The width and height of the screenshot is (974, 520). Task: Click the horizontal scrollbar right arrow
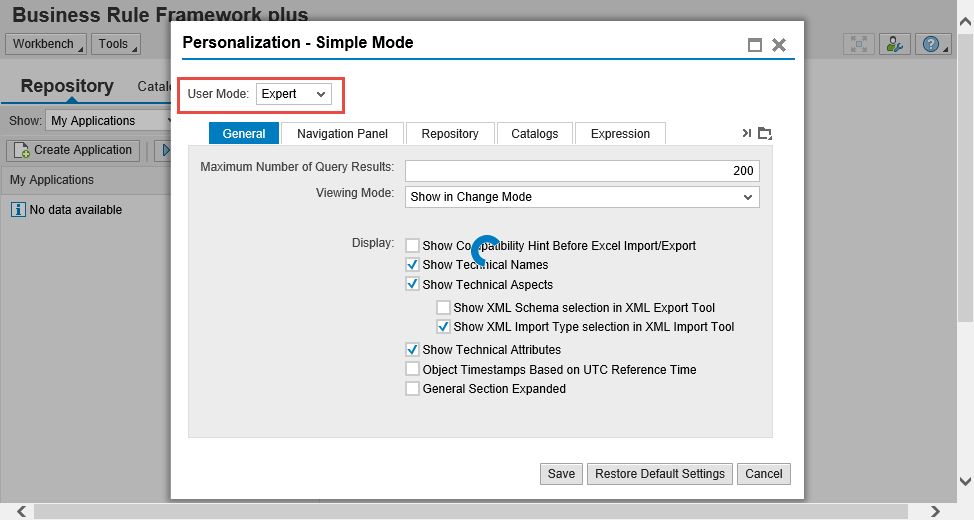935,511
